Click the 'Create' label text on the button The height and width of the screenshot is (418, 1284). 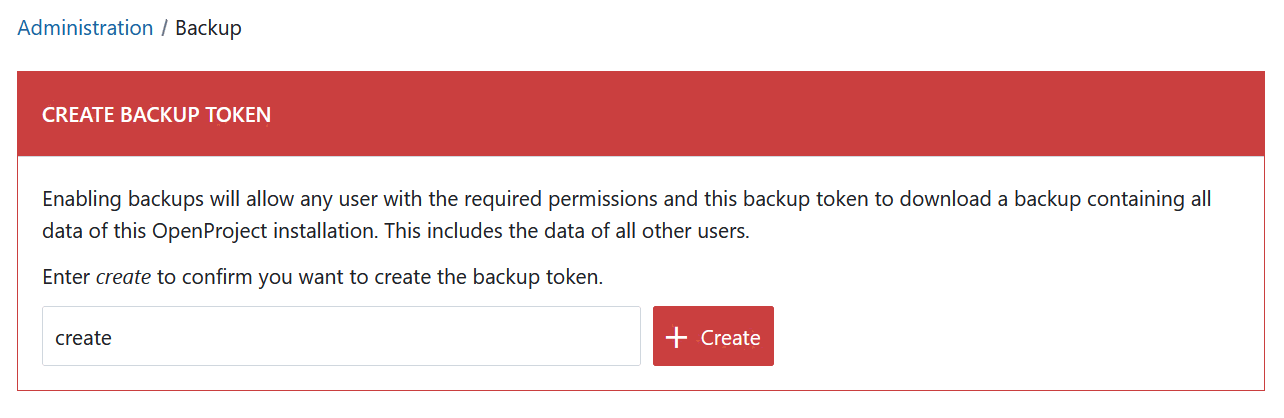click(730, 338)
